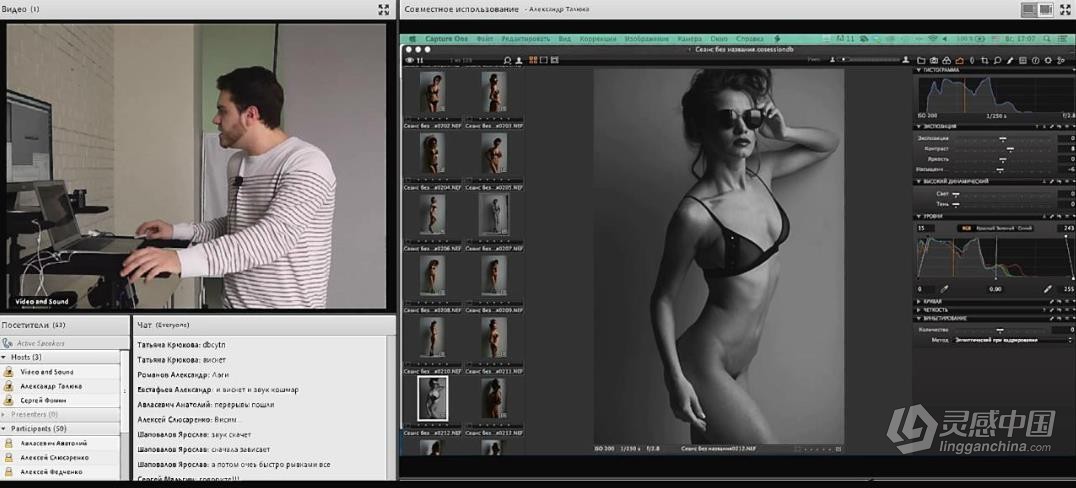Expand the Четкость panel

point(918,310)
